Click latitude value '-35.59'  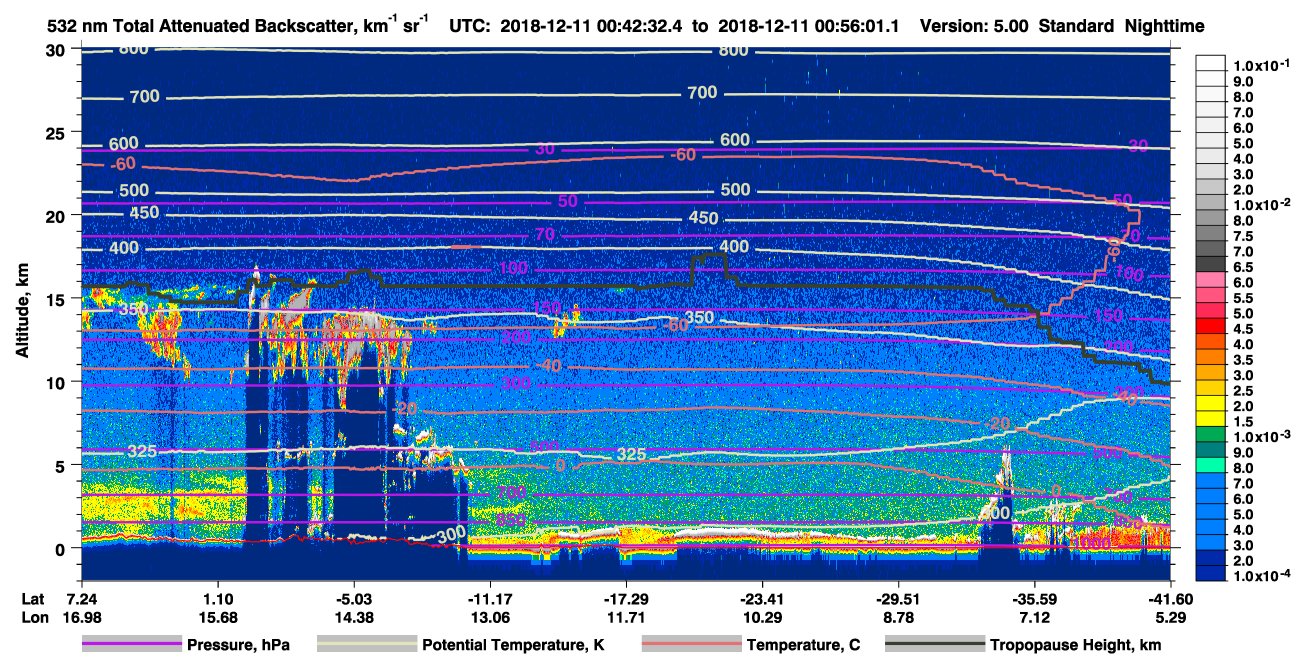[x=1034, y=599]
